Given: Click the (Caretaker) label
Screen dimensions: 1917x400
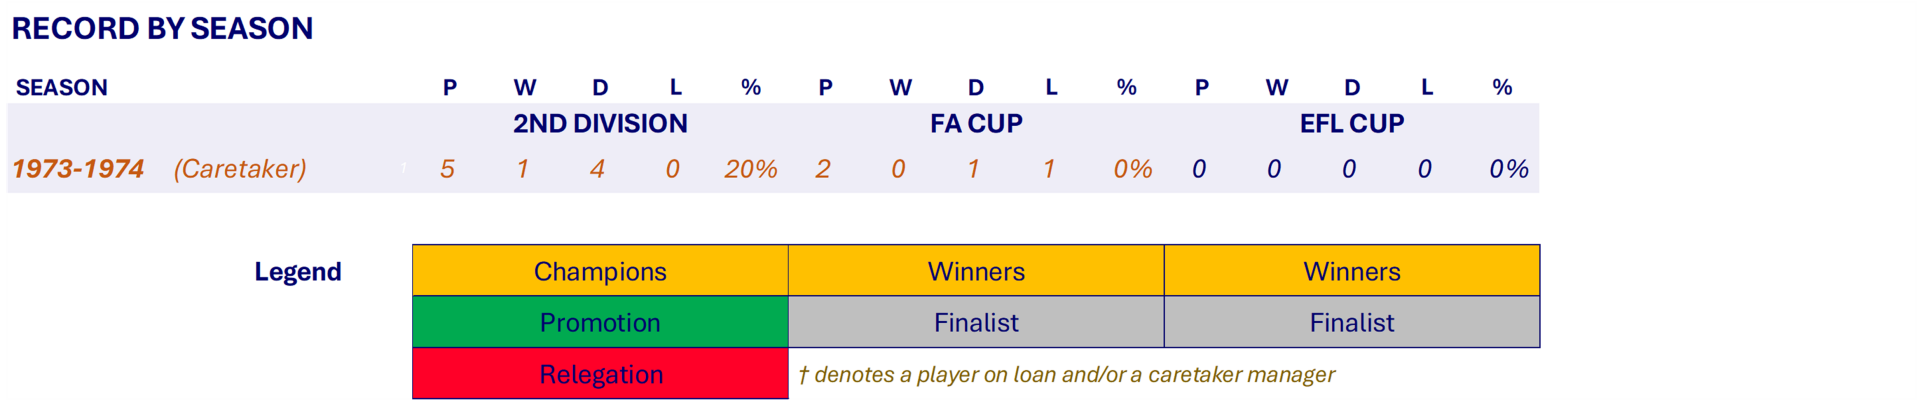Looking at the screenshot, I should (240, 169).
